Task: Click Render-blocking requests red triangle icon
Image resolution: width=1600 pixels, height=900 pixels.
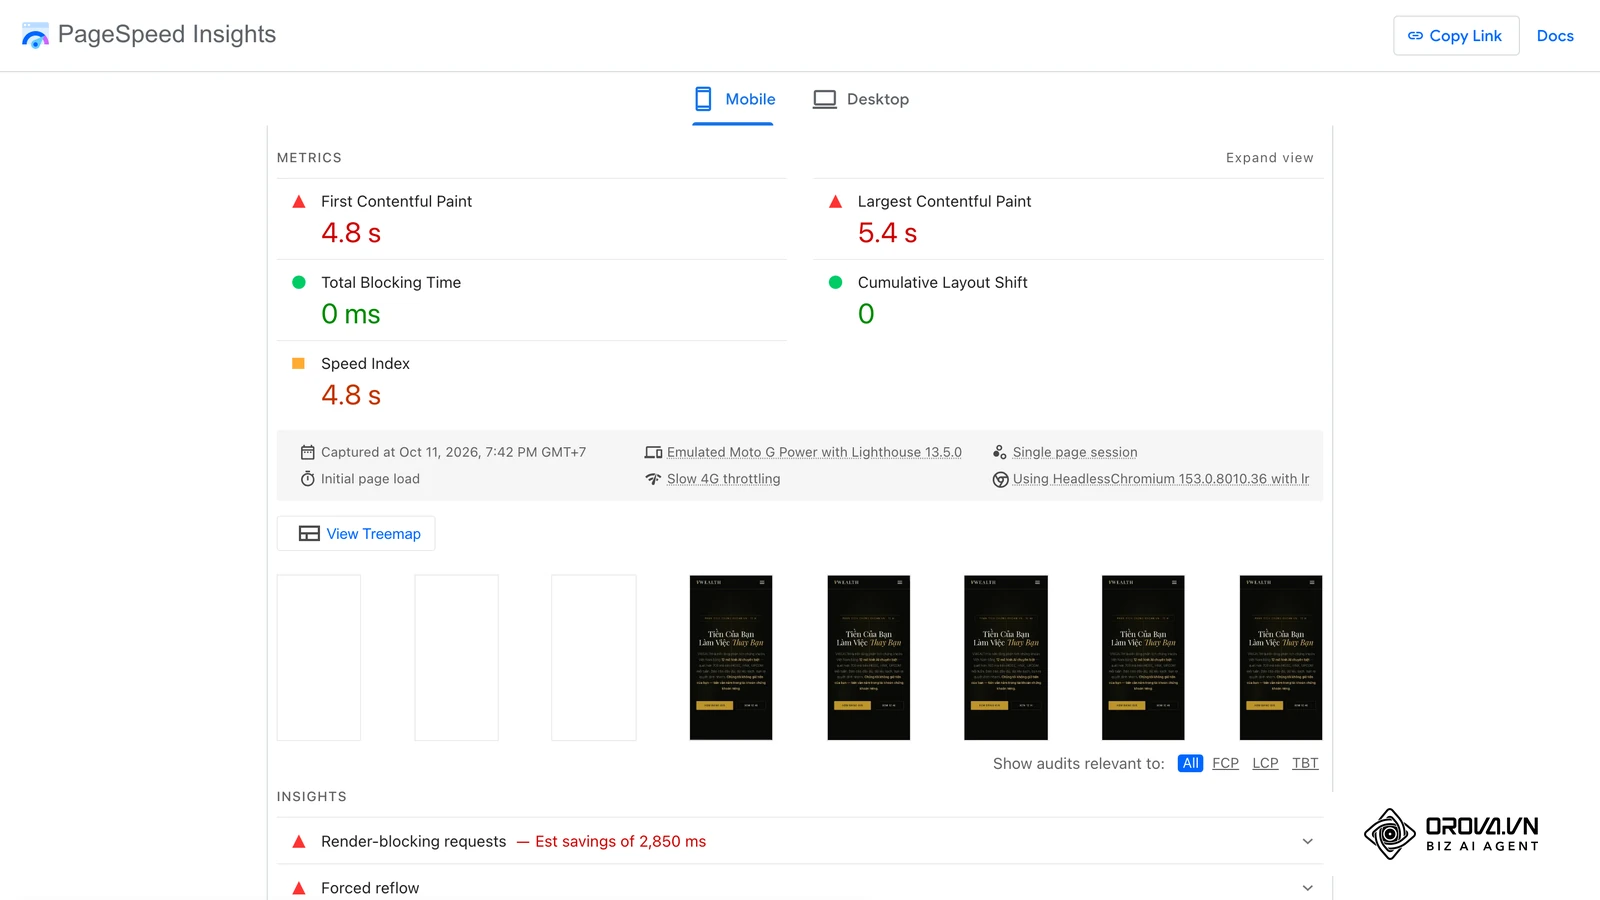Action: pyautogui.click(x=298, y=842)
